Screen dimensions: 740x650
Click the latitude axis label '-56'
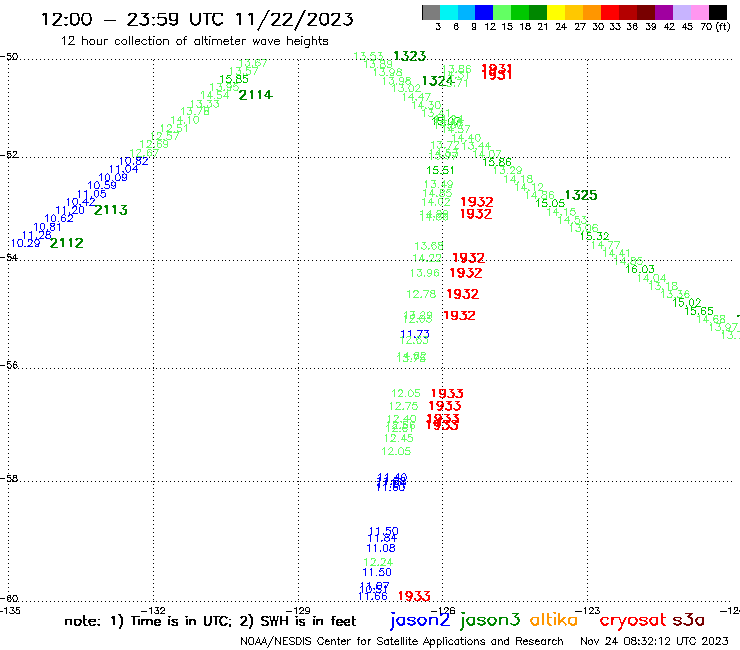9,365
